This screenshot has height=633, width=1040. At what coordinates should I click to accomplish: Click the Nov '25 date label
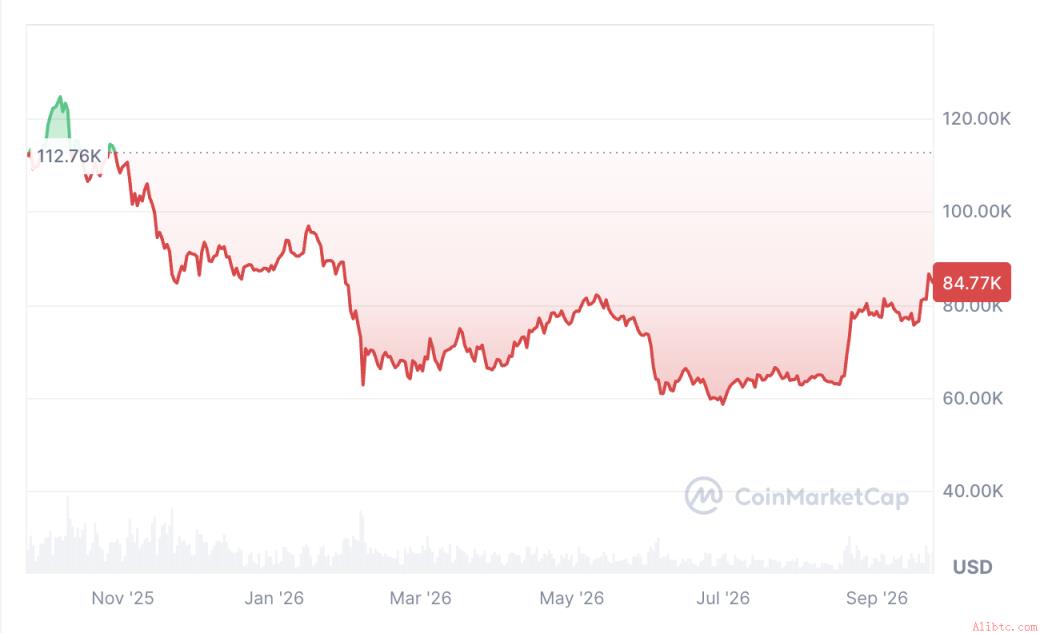click(x=123, y=598)
